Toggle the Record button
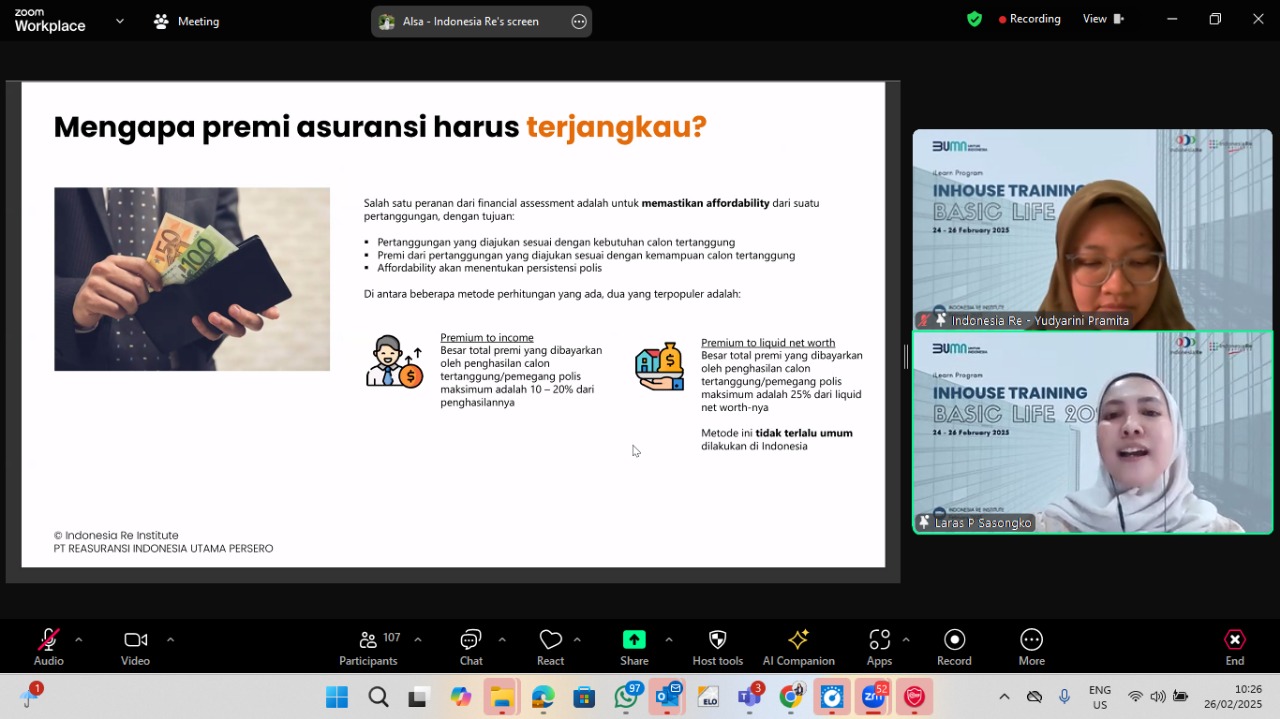The width and height of the screenshot is (1280, 719). (x=954, y=647)
